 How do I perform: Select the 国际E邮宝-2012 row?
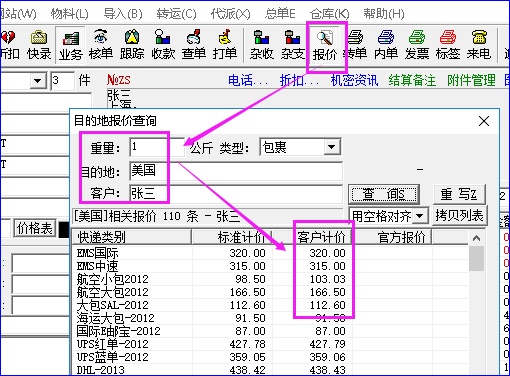click(x=270, y=331)
